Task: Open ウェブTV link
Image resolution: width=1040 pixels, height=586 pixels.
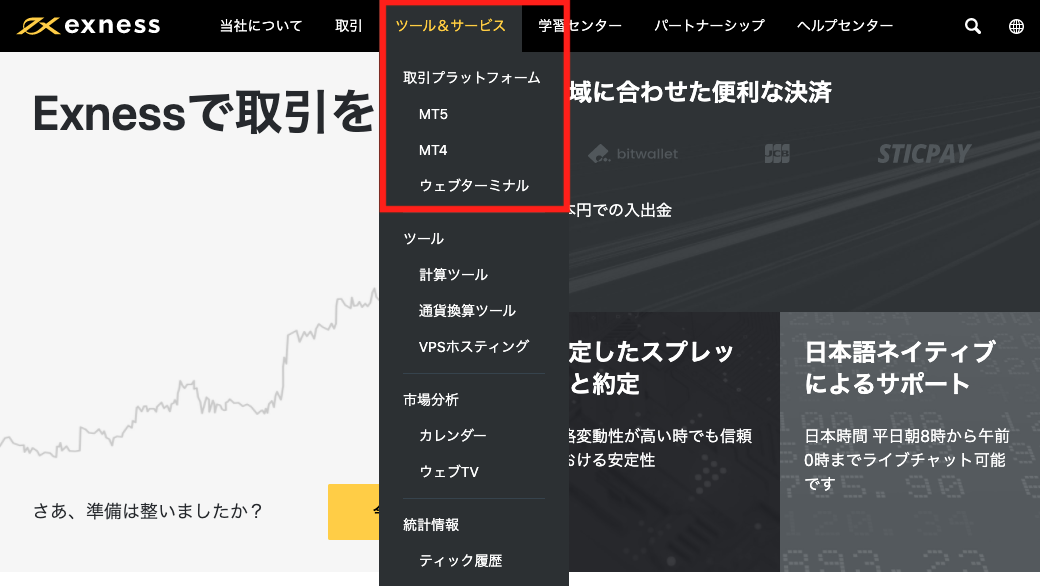Action: point(448,471)
